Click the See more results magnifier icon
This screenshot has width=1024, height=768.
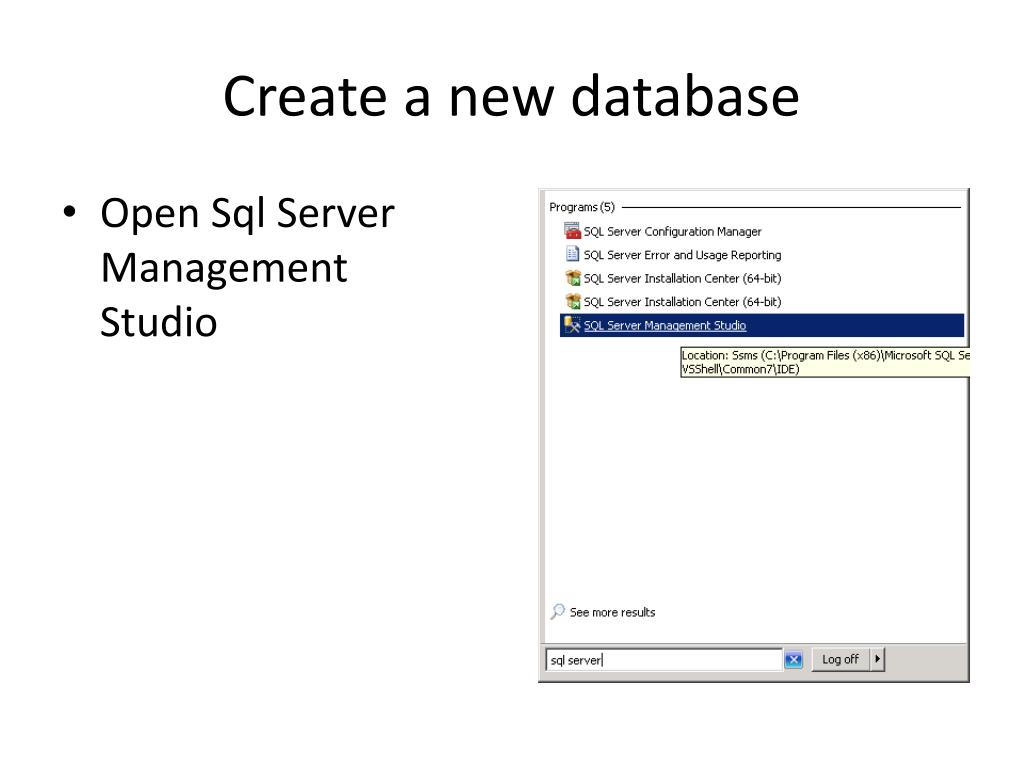tap(557, 611)
